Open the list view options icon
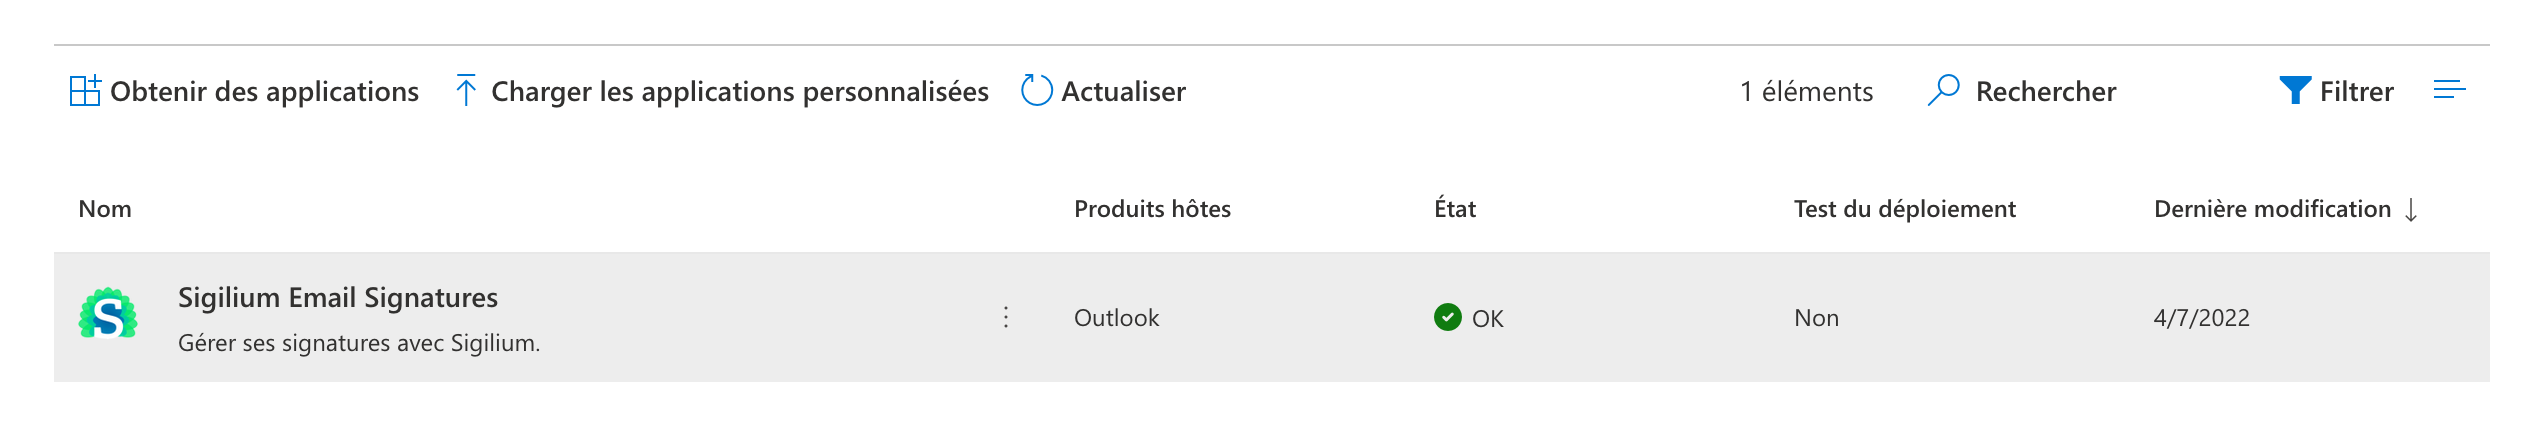 tap(2449, 91)
